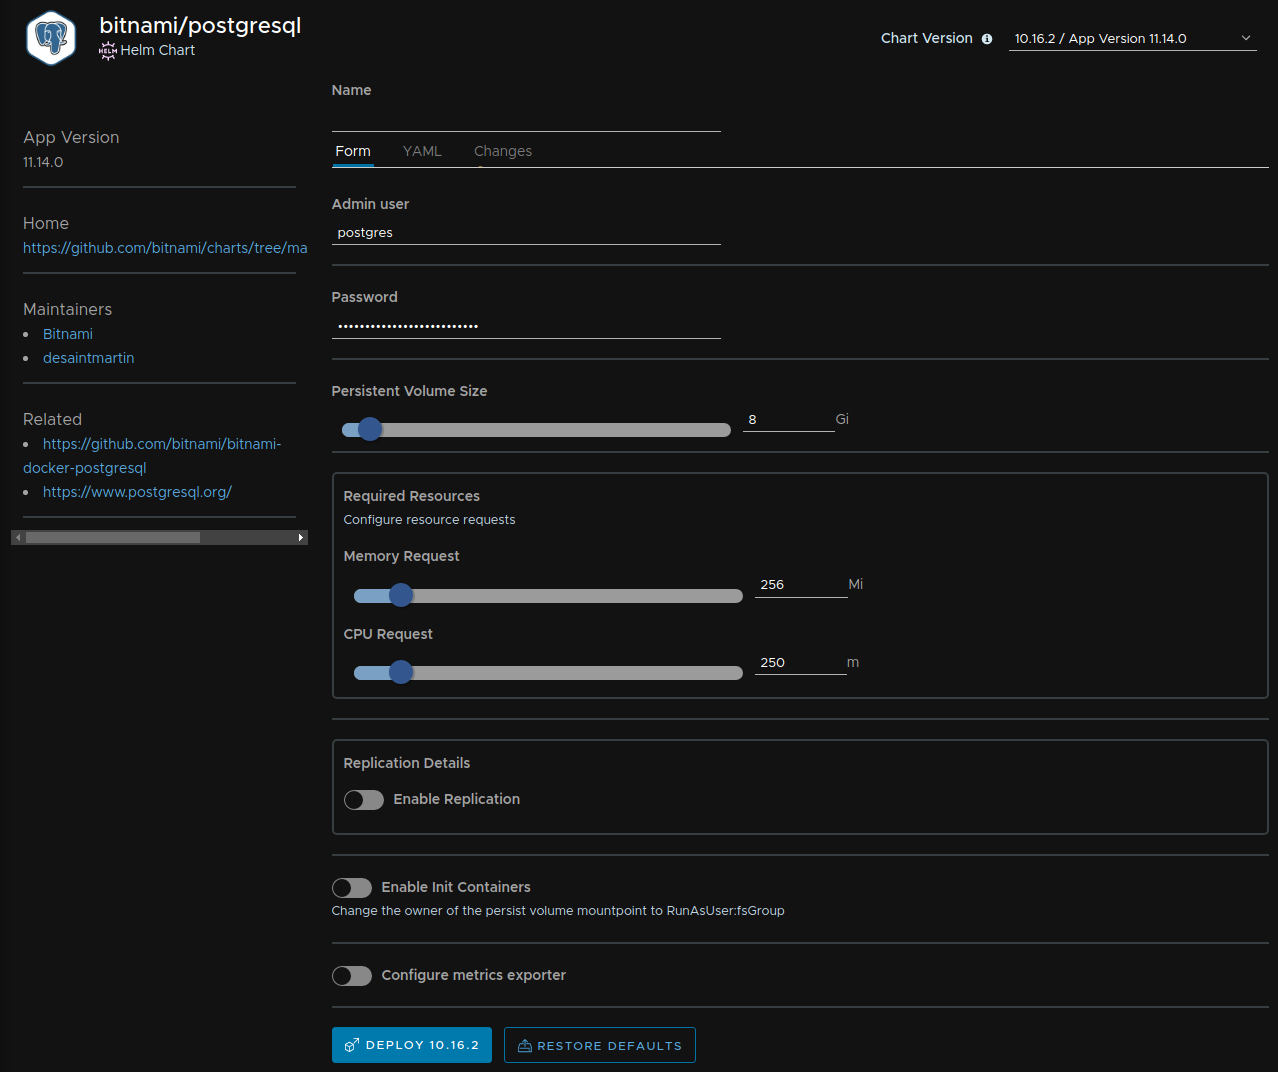Click the Persistent Volume Size slider handle
Image resolution: width=1278 pixels, height=1072 pixels.
tap(370, 429)
